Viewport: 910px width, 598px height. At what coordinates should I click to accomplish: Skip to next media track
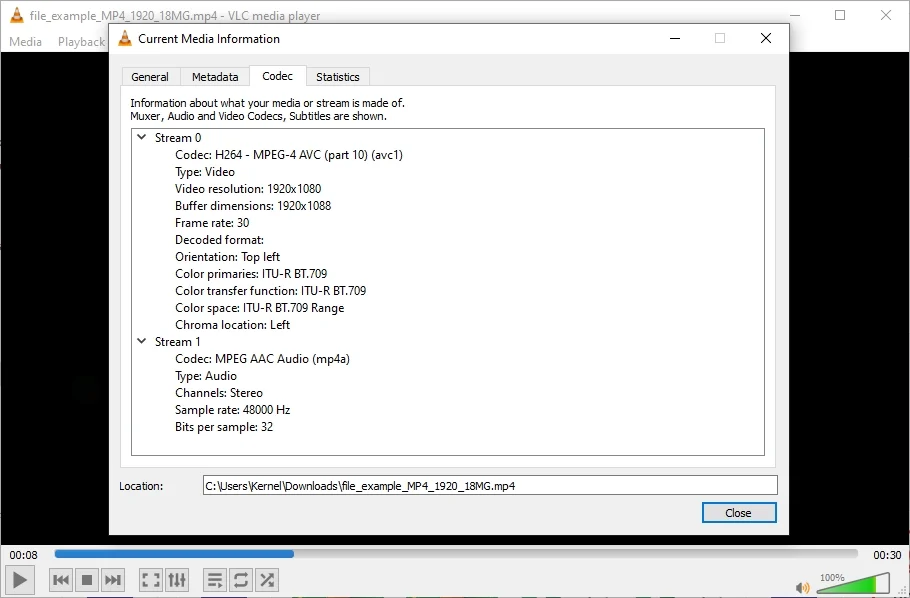pos(113,579)
